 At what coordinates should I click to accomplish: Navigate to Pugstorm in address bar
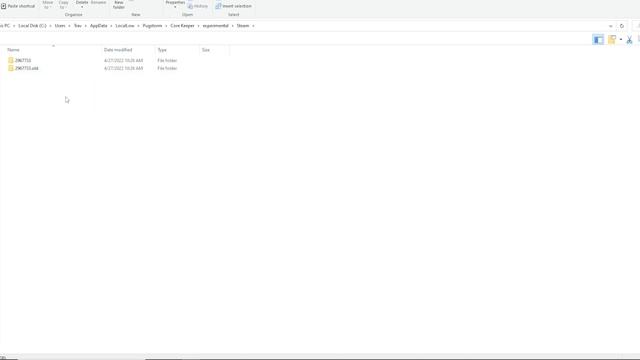(152, 26)
